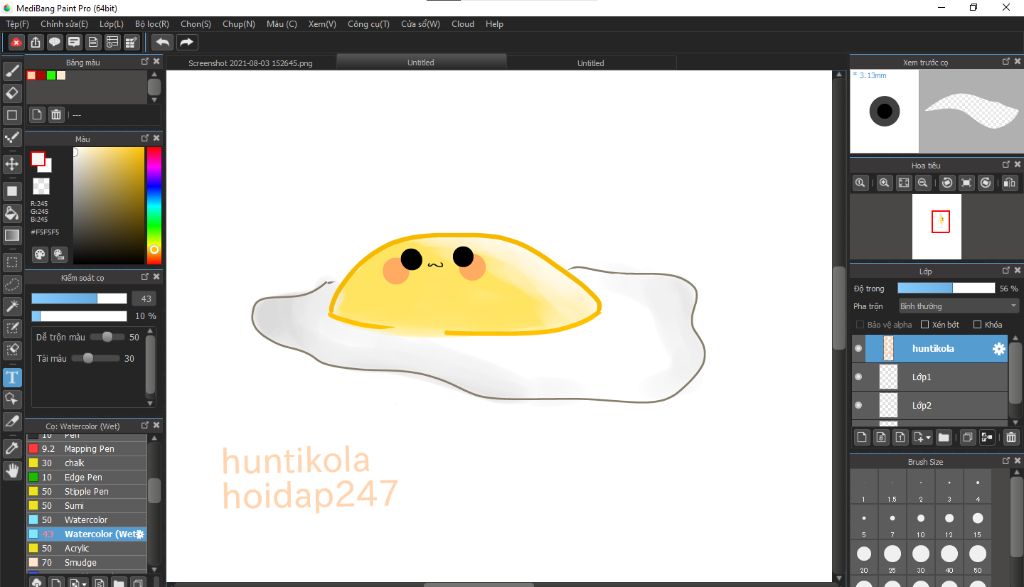Viewport: 1024px width, 587px height.
Task: Switch to the last Untitled tab
Action: (x=590, y=63)
